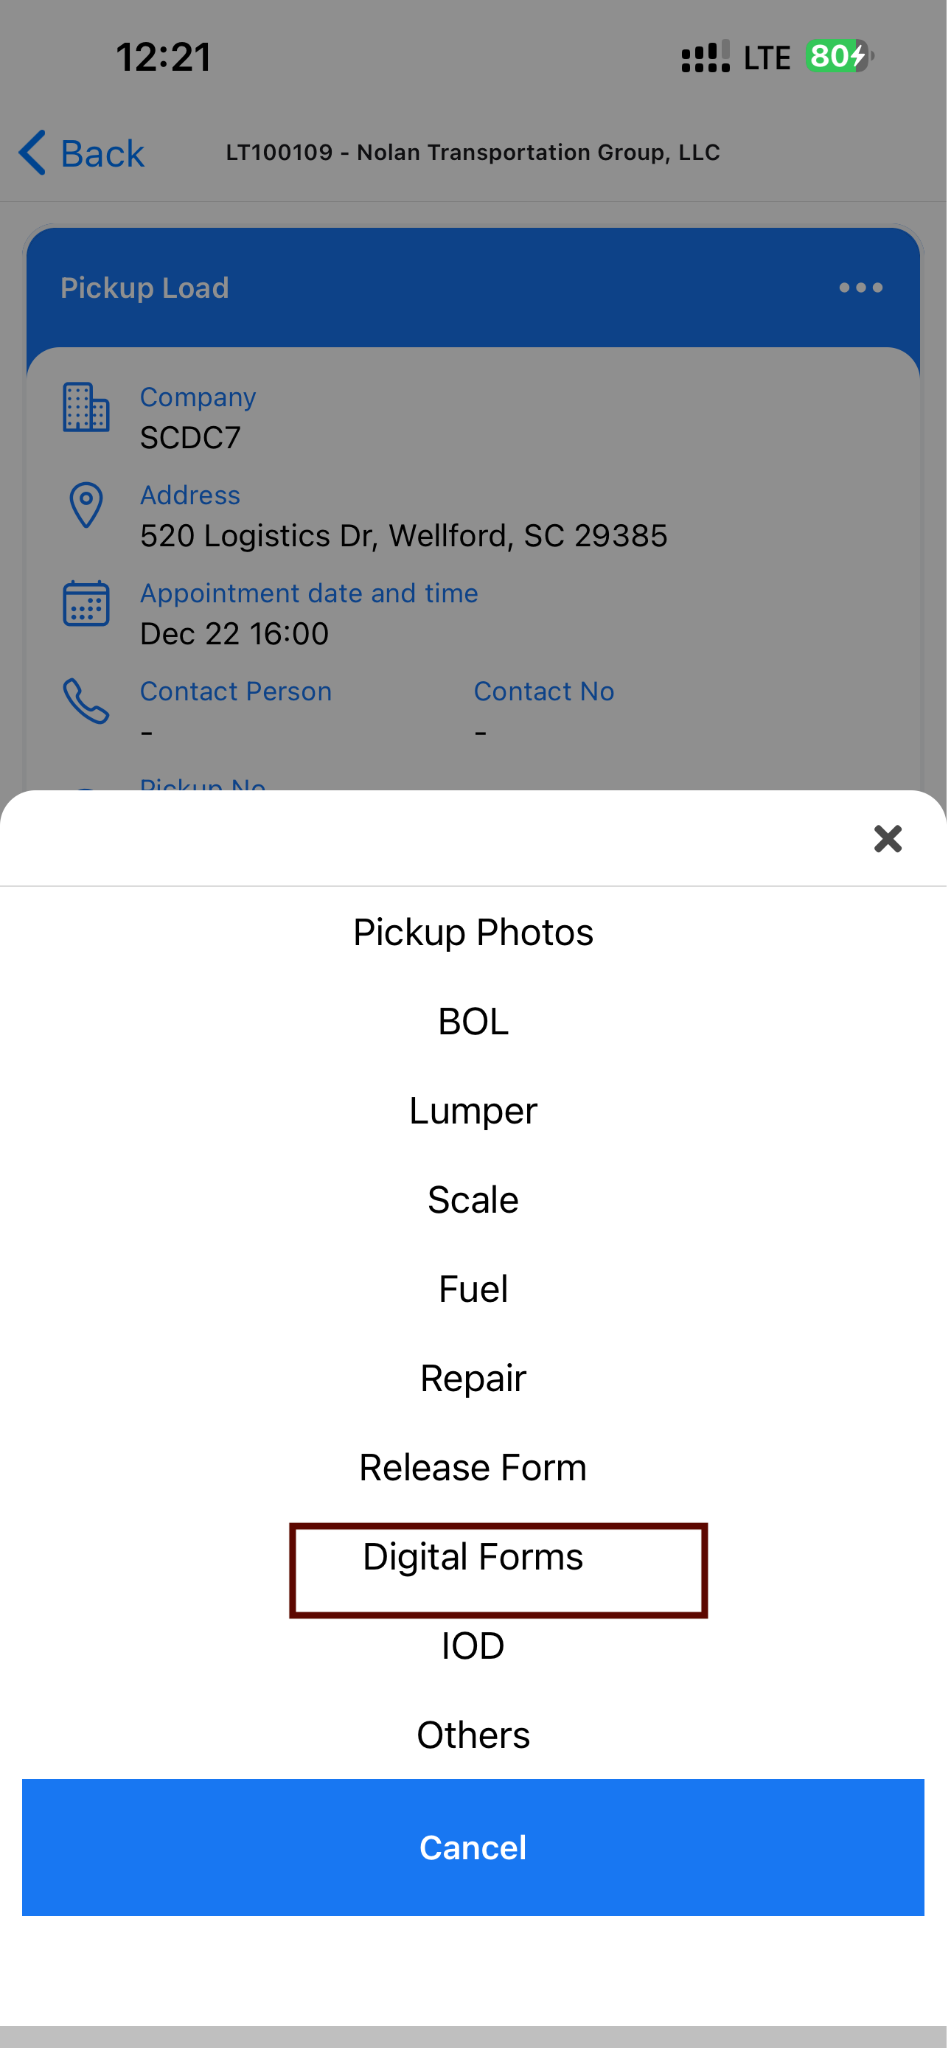
Task: Tap the address location pin icon
Action: (x=86, y=505)
